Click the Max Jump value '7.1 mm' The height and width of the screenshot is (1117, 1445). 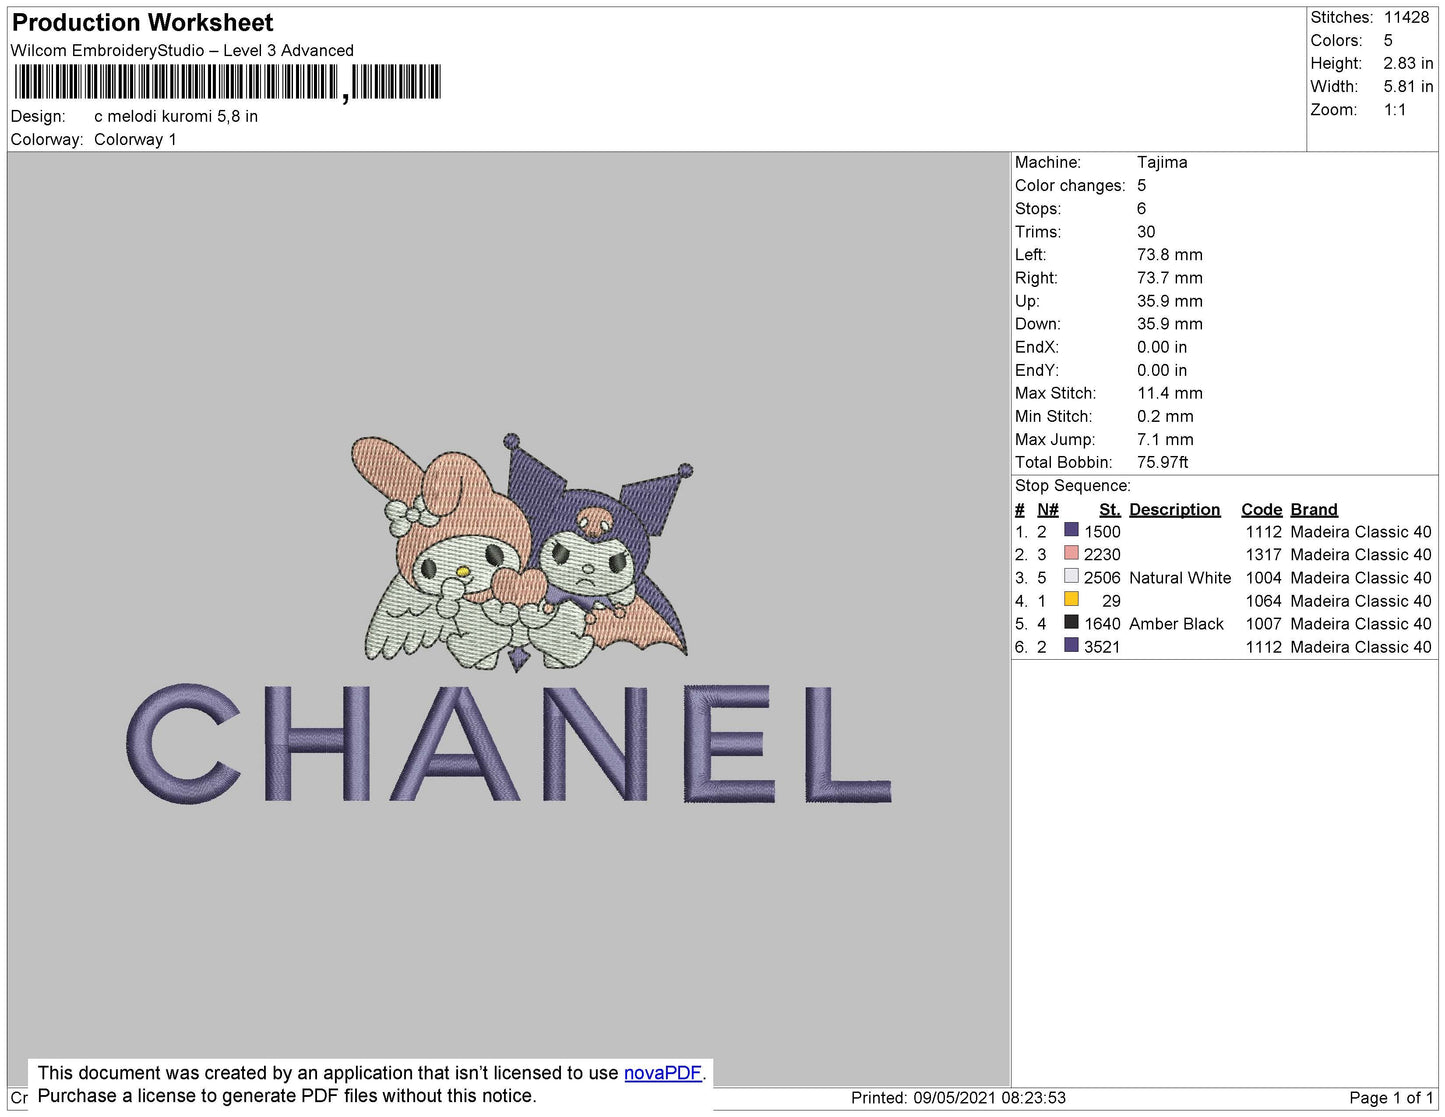click(1165, 439)
